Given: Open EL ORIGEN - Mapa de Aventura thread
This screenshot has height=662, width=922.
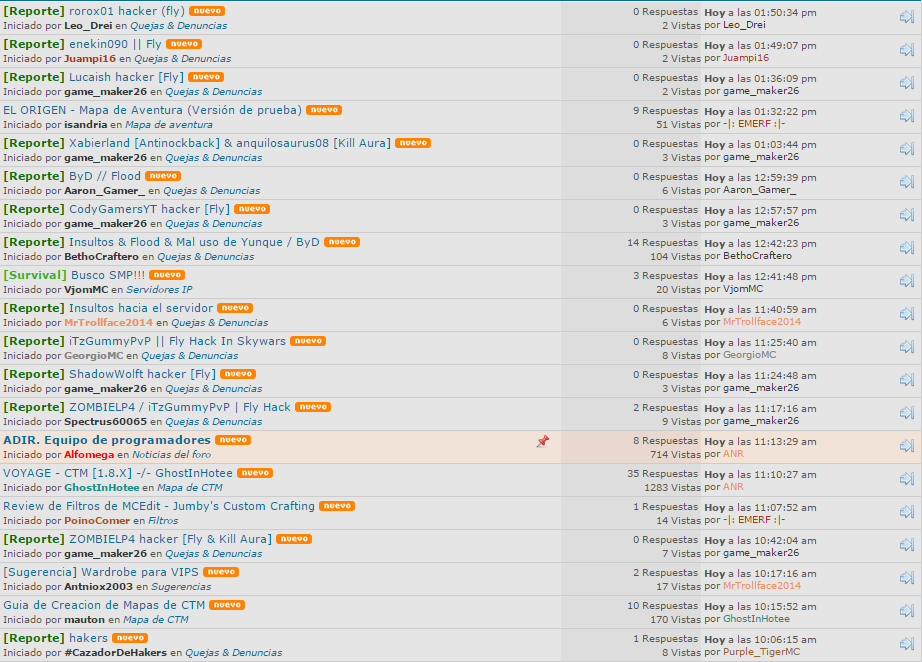Looking at the screenshot, I should [152, 110].
